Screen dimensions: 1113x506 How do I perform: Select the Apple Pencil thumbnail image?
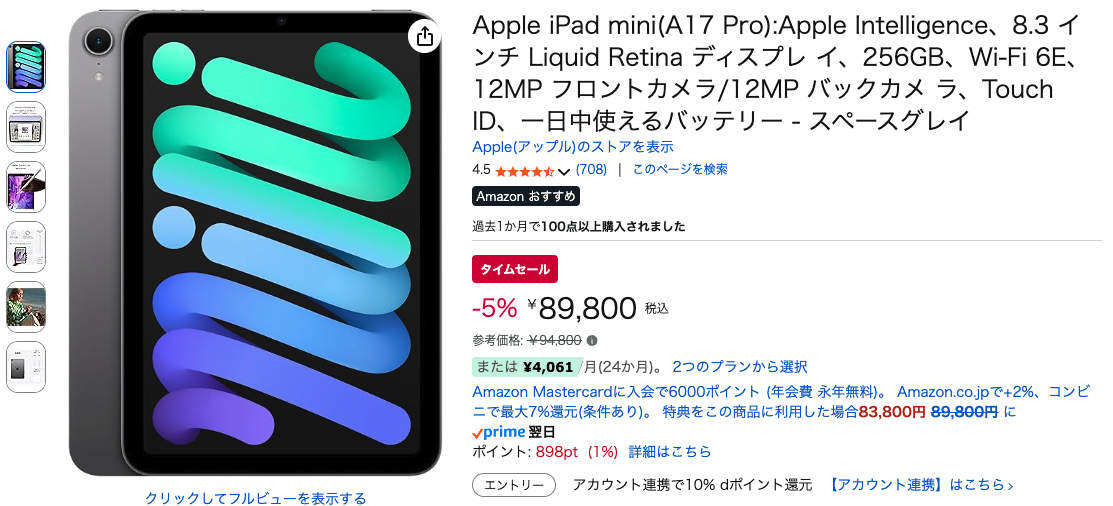pyautogui.click(x=26, y=187)
